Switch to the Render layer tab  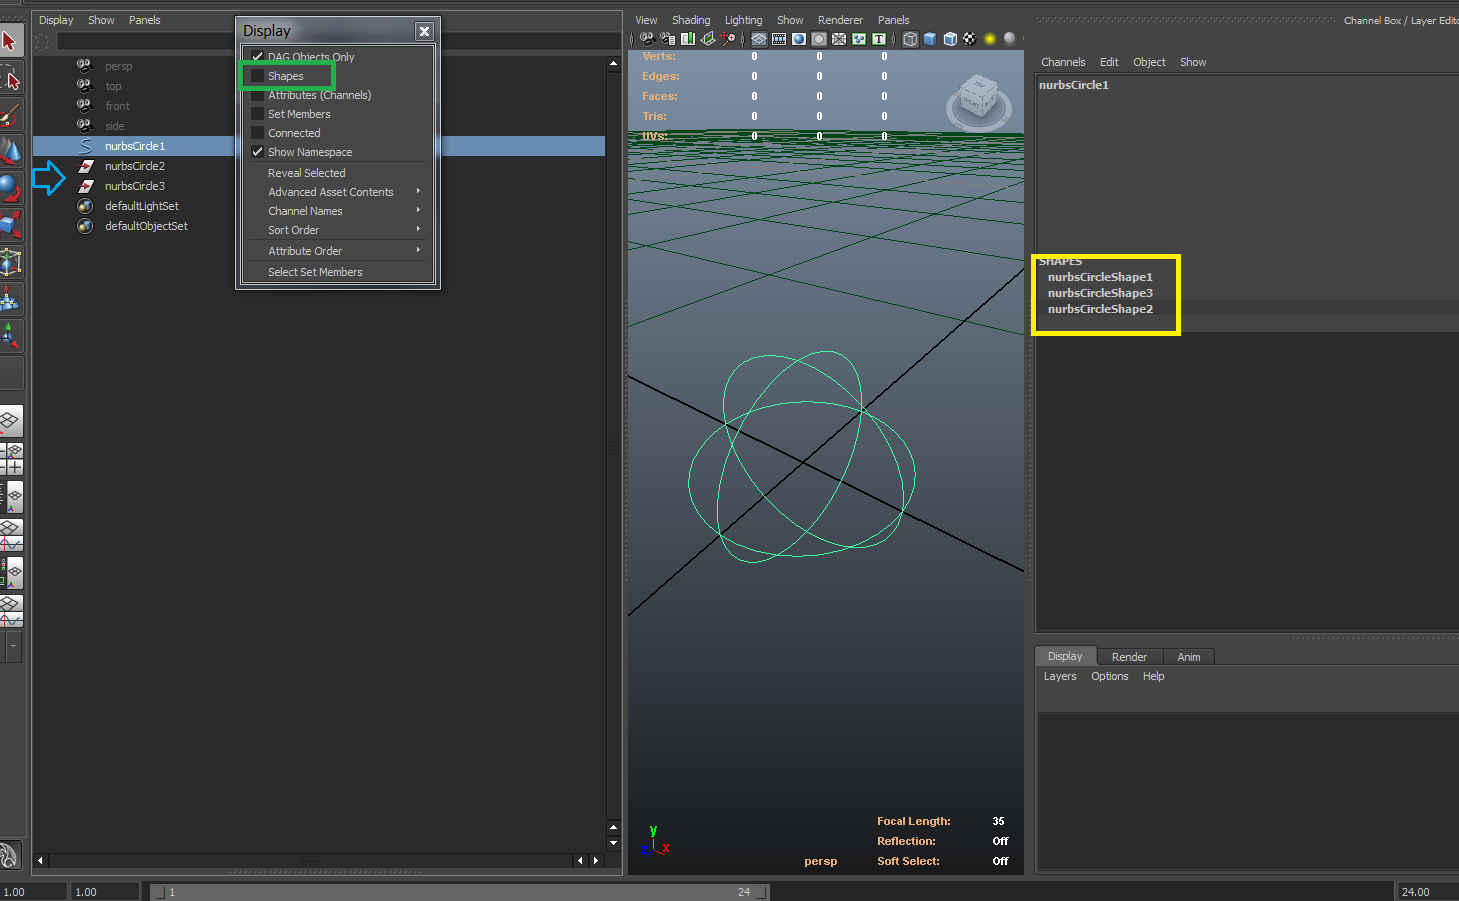click(1129, 657)
